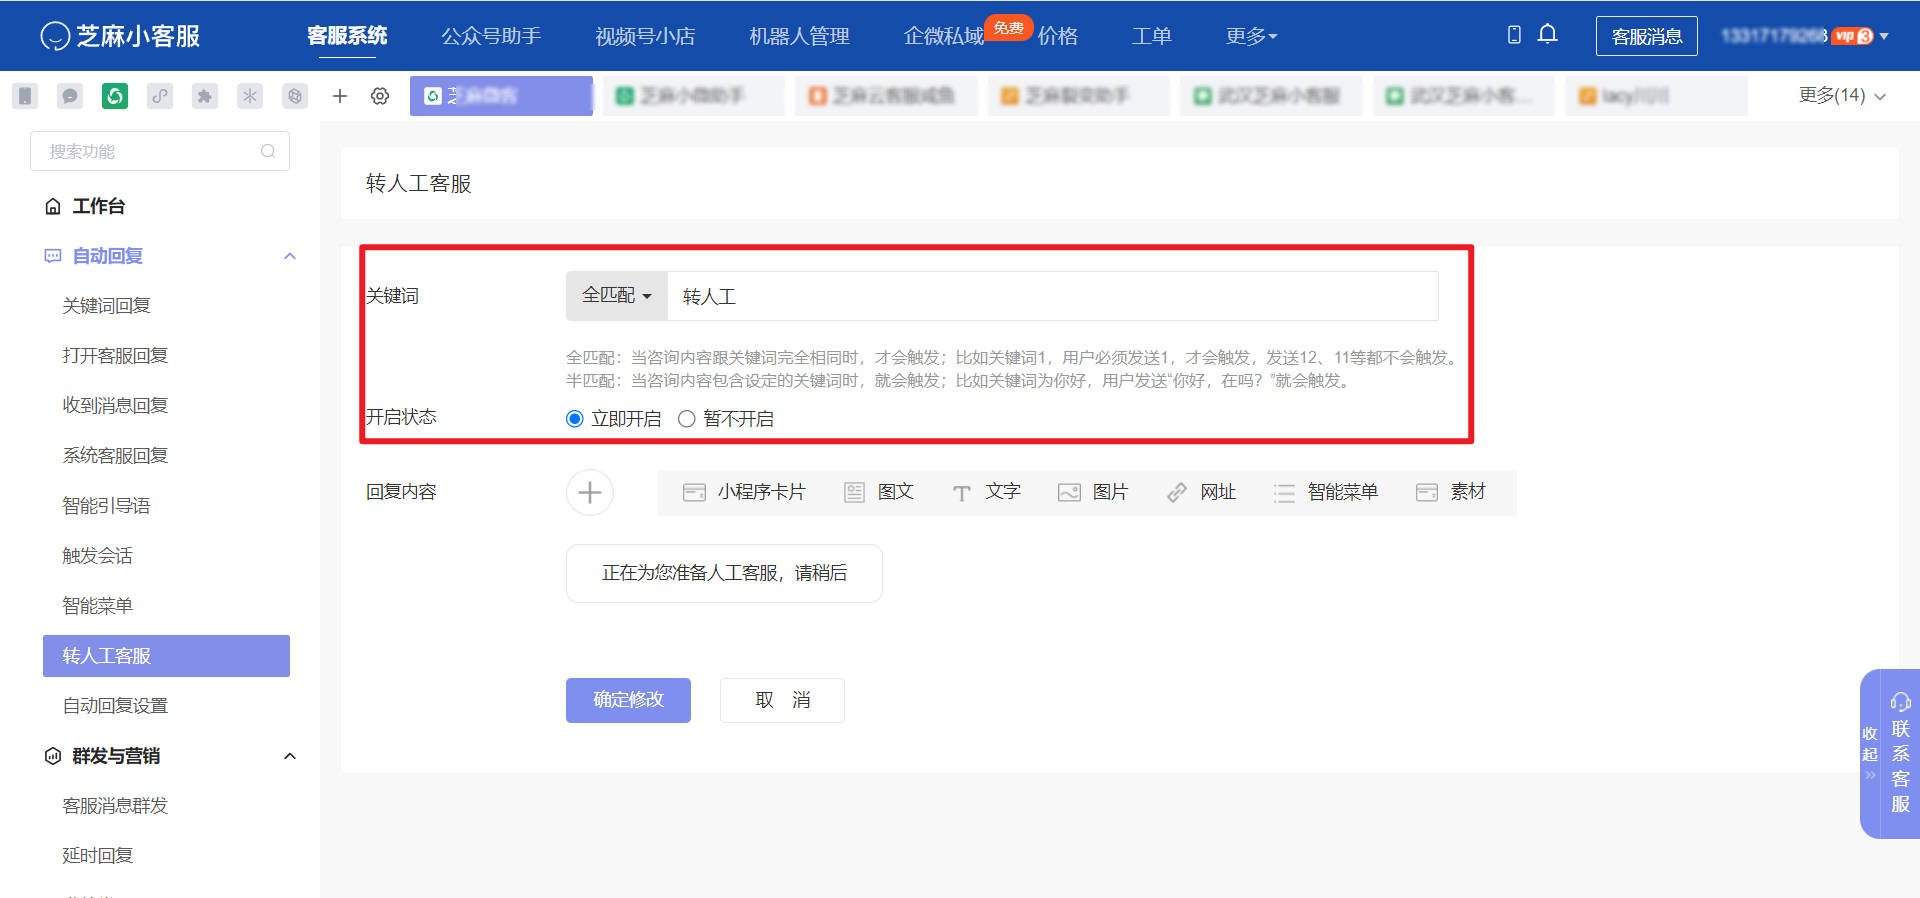The width and height of the screenshot is (1920, 898).
Task: Select the cube channel icon
Action: coord(295,96)
